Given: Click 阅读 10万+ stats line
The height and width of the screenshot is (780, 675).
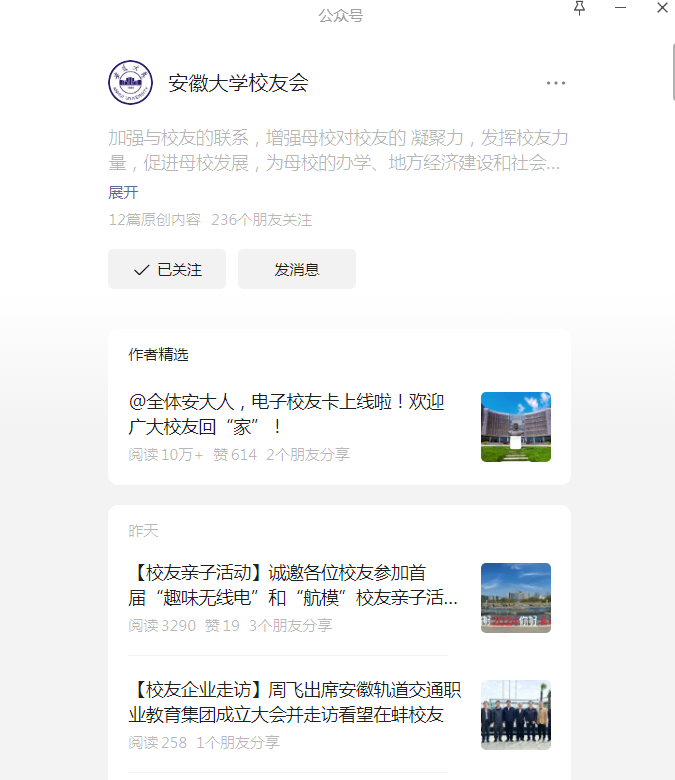Looking at the screenshot, I should point(166,454).
